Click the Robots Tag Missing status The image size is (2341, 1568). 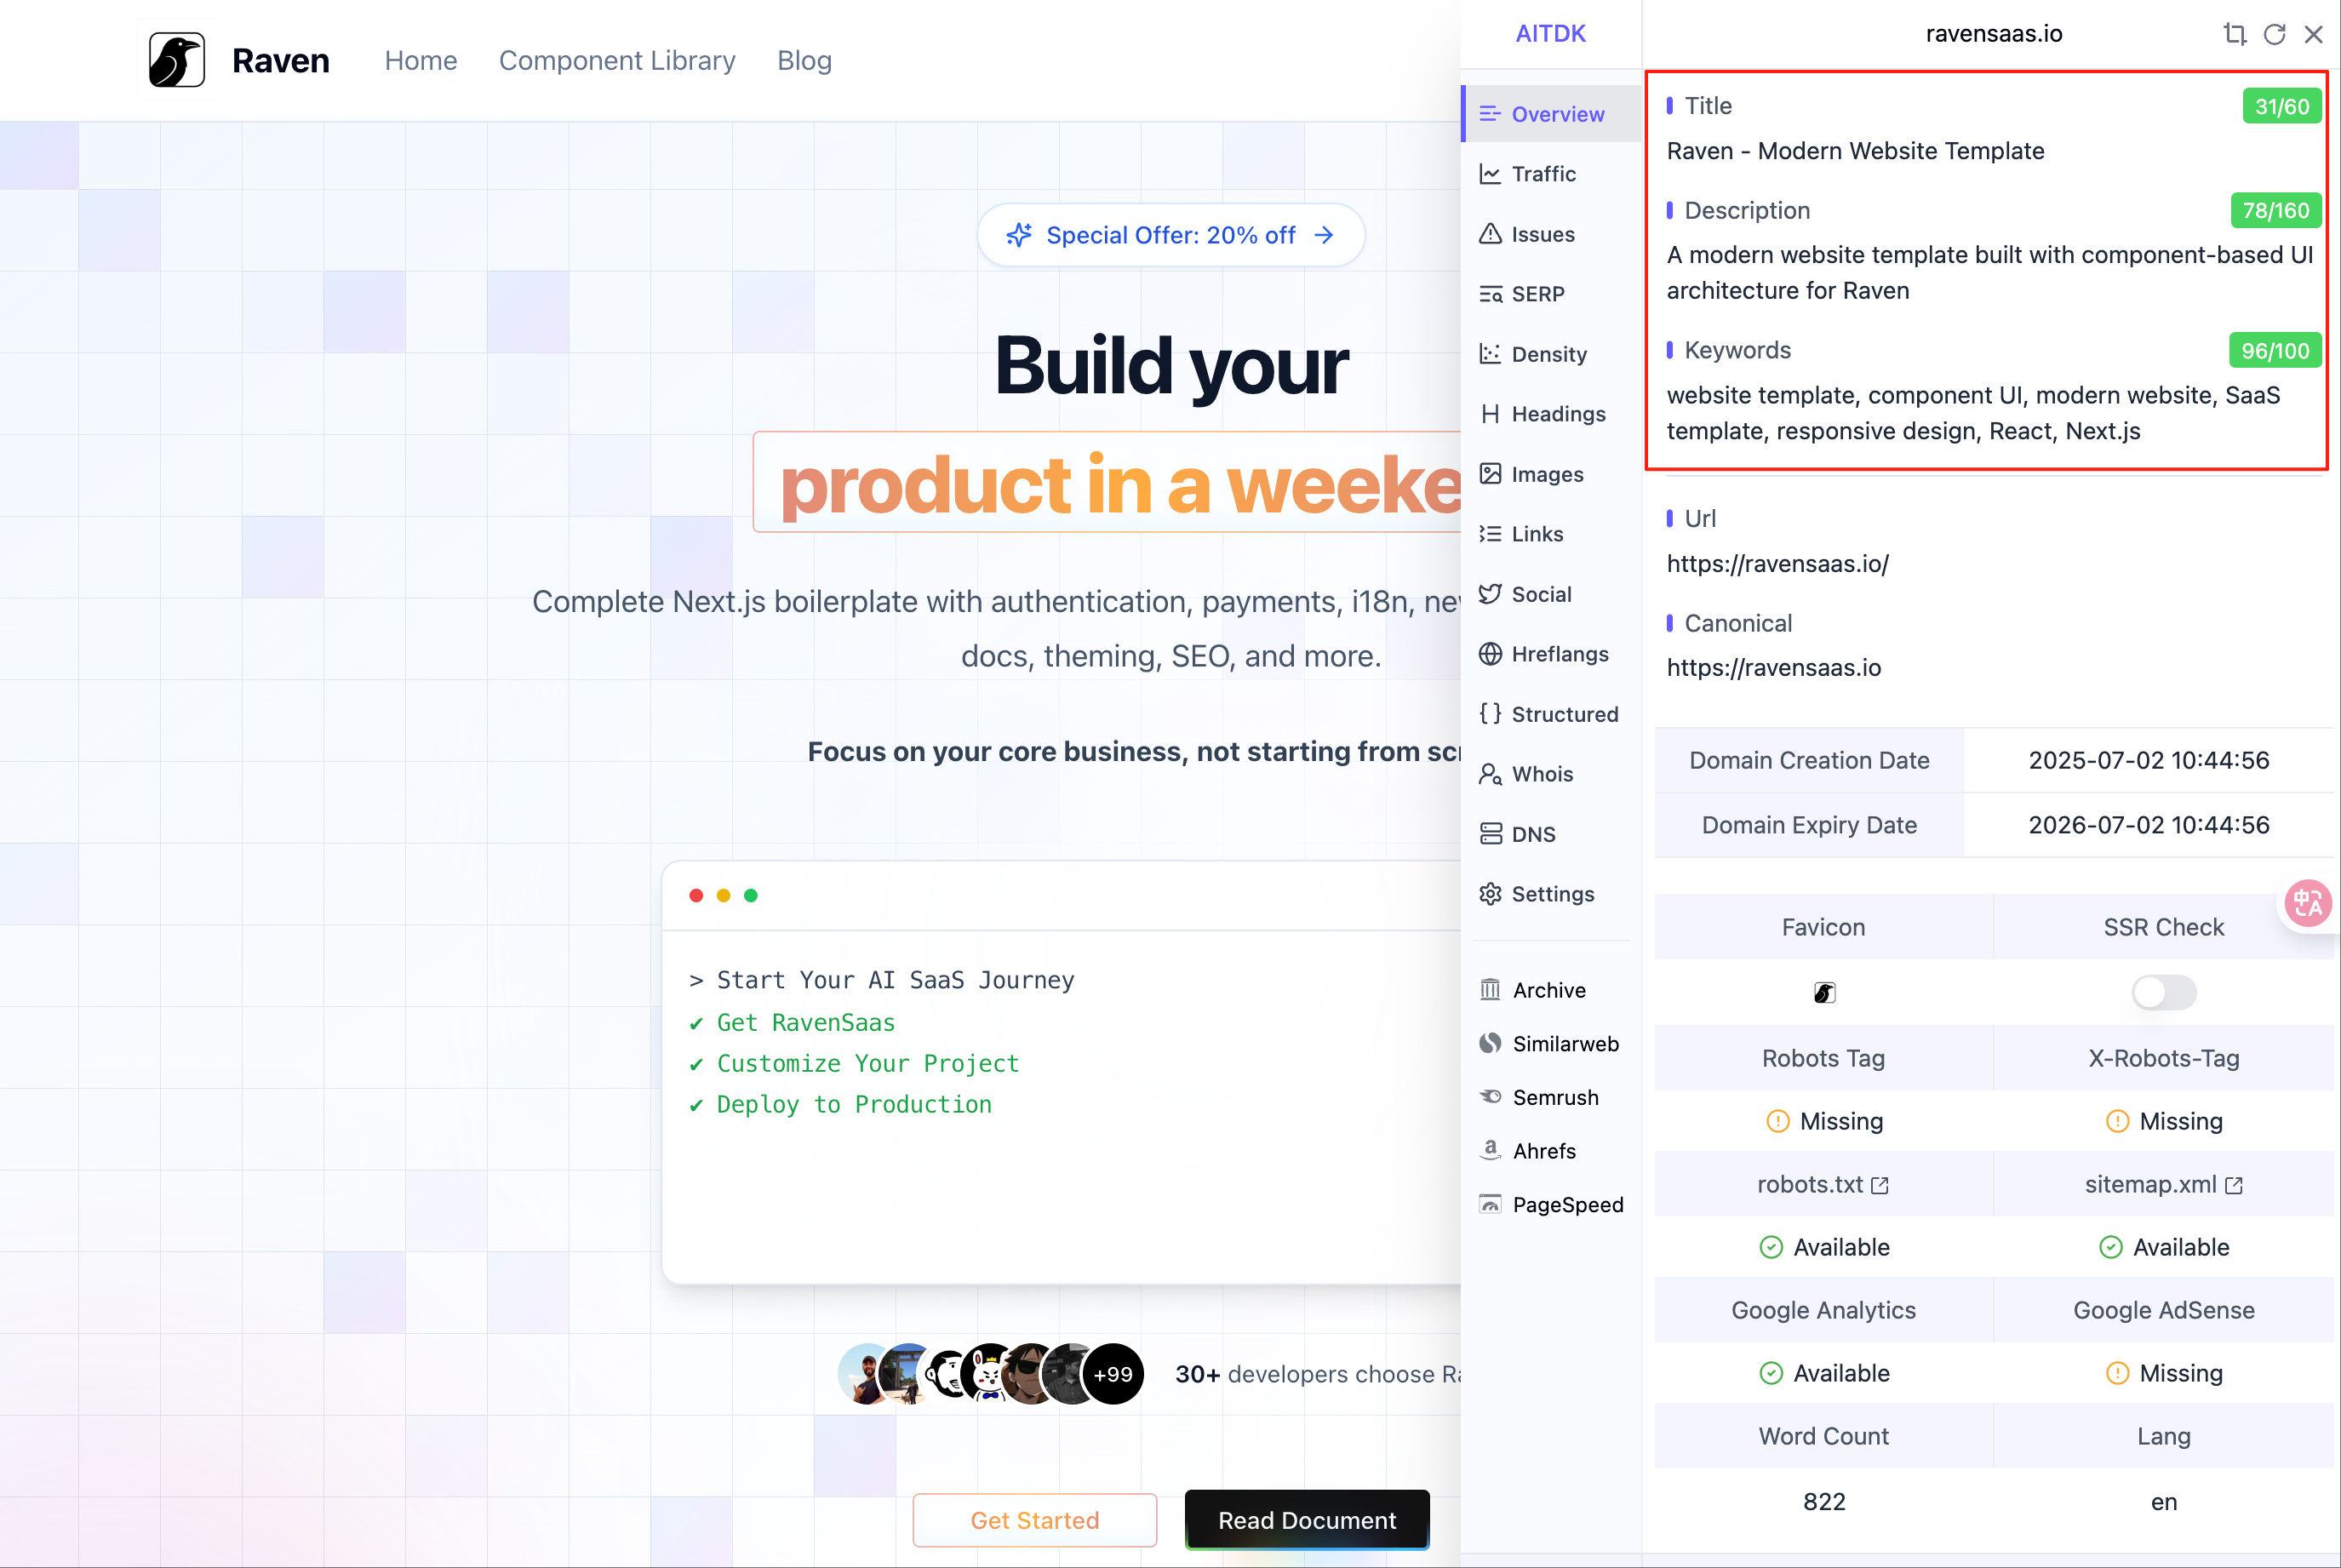[1824, 1121]
